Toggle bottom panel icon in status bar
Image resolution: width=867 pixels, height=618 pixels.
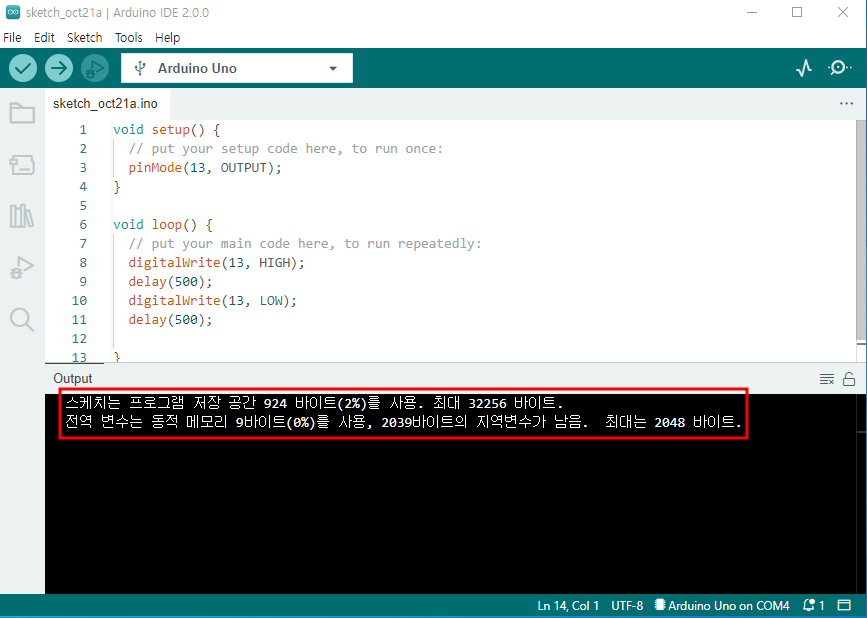[x=844, y=605]
